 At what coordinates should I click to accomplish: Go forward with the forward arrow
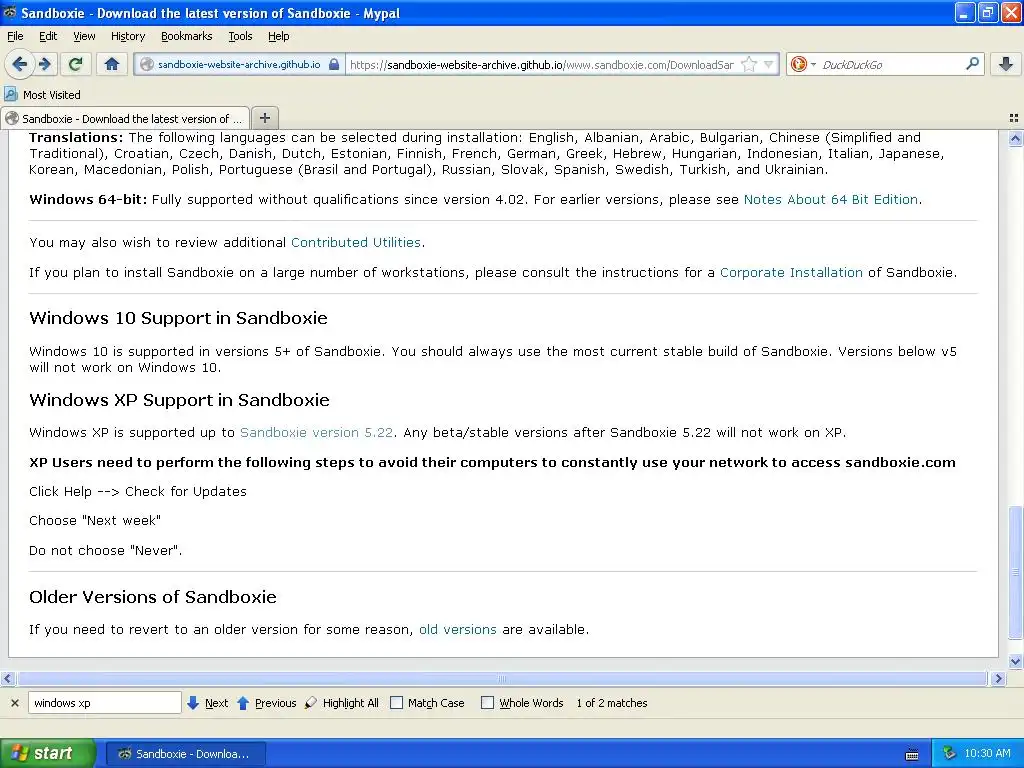point(45,64)
